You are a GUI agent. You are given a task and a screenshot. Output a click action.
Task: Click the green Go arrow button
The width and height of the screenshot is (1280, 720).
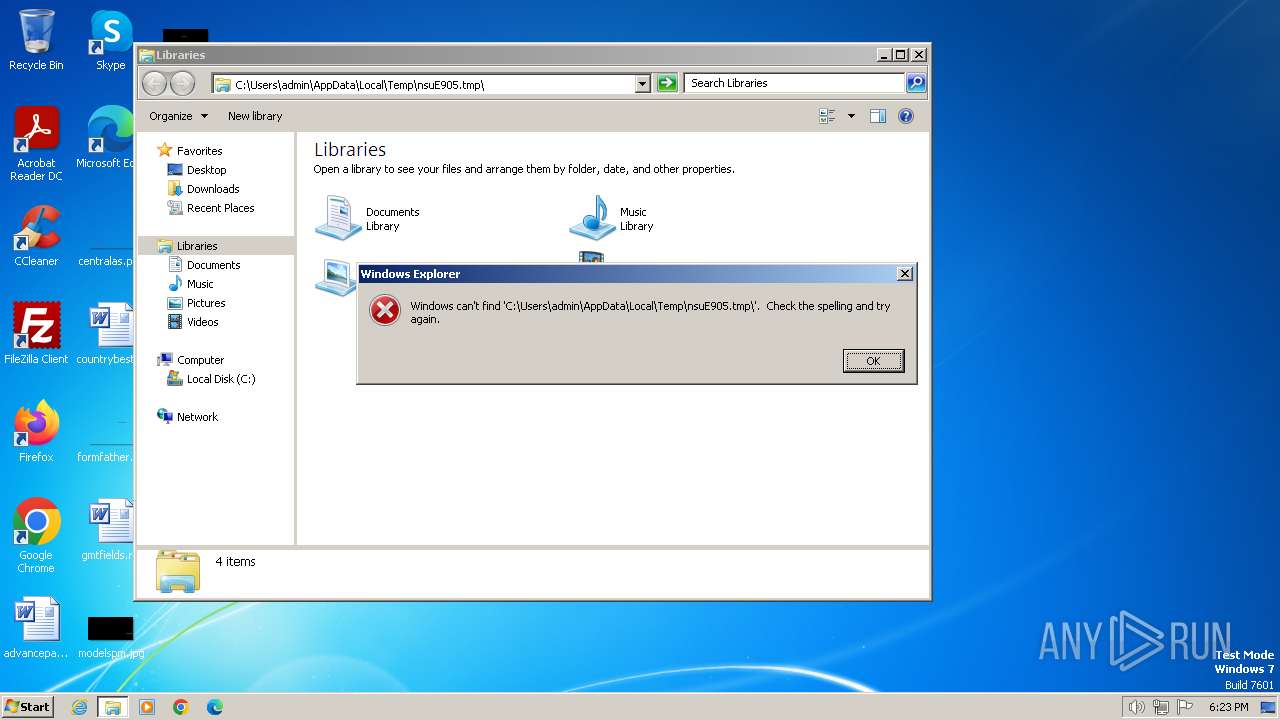[x=667, y=84]
